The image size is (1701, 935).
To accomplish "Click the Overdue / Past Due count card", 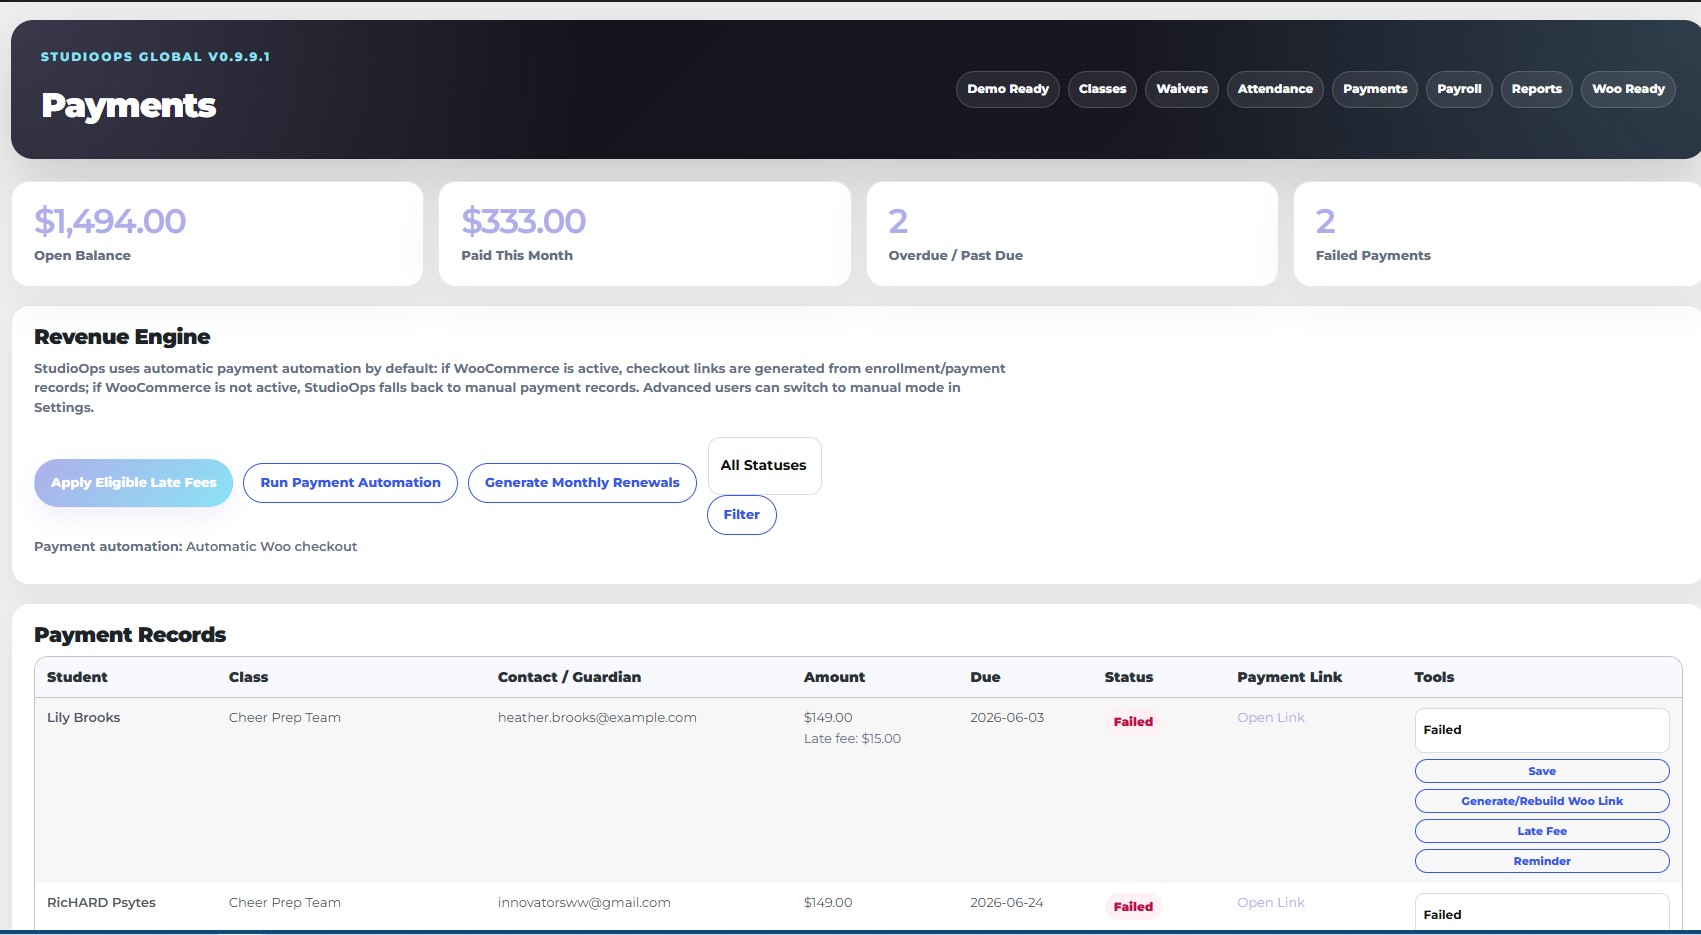I will tap(1072, 234).
